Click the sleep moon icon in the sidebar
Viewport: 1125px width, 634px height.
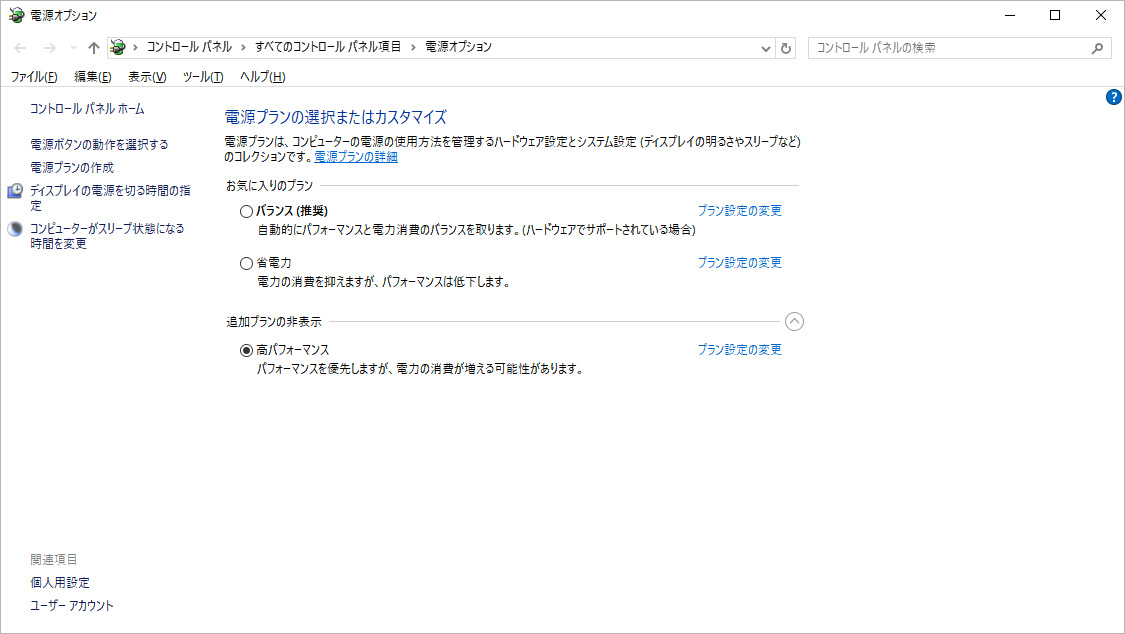[x=15, y=229]
